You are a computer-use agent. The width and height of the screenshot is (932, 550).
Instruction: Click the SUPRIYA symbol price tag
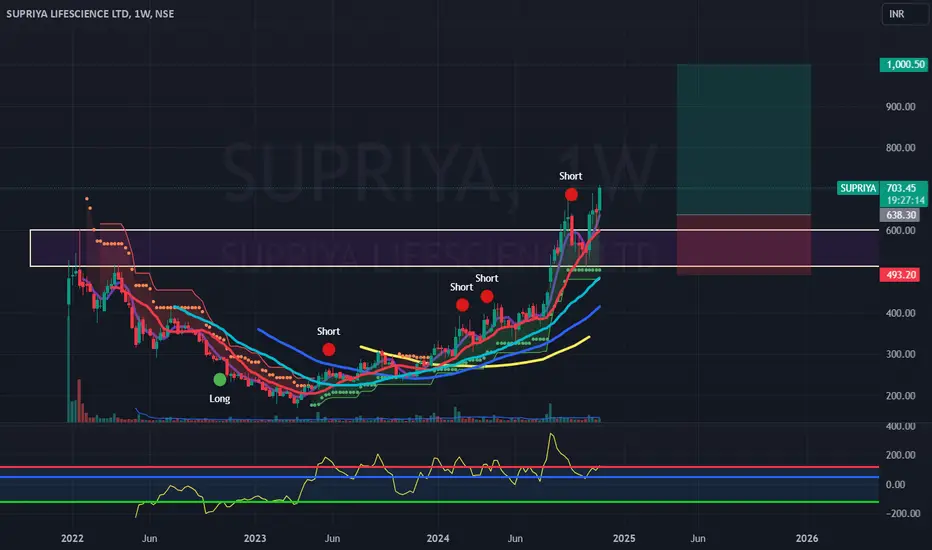858,188
